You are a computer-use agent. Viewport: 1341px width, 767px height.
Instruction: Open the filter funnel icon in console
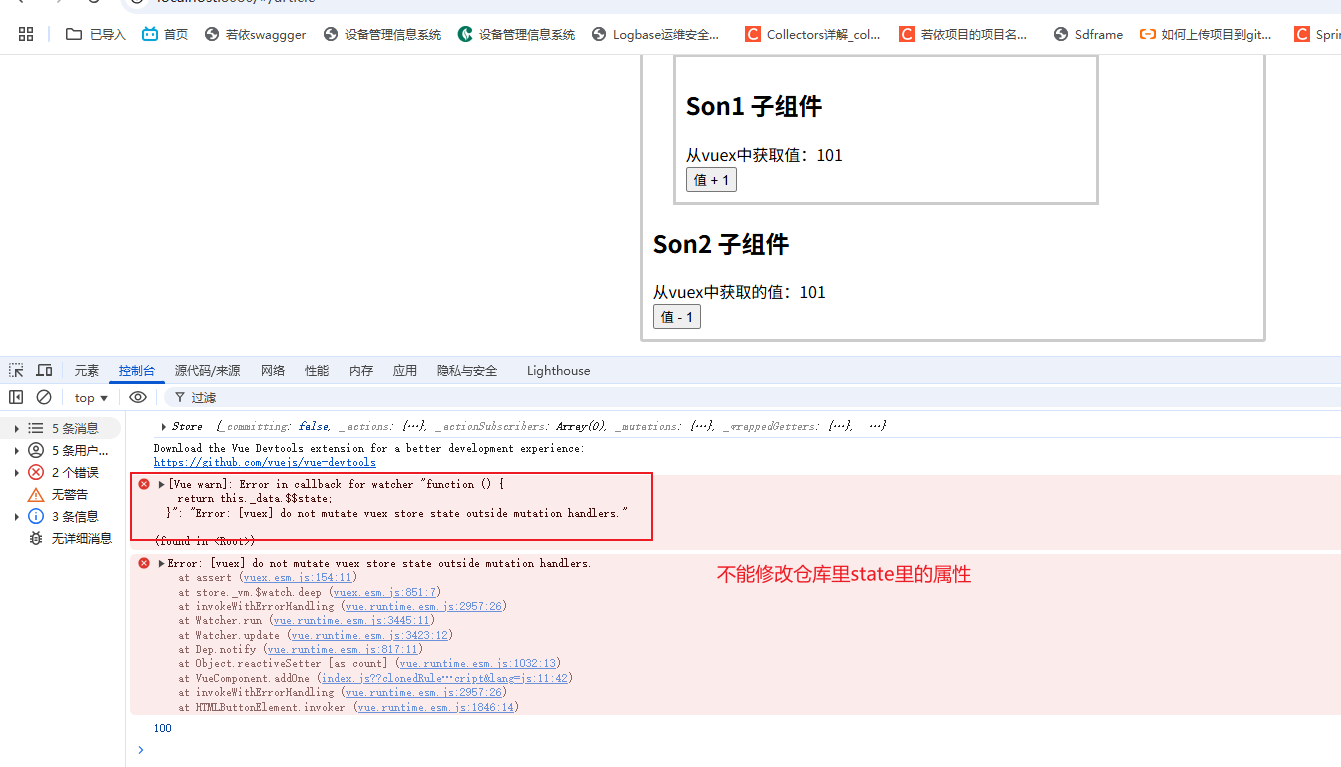click(180, 397)
